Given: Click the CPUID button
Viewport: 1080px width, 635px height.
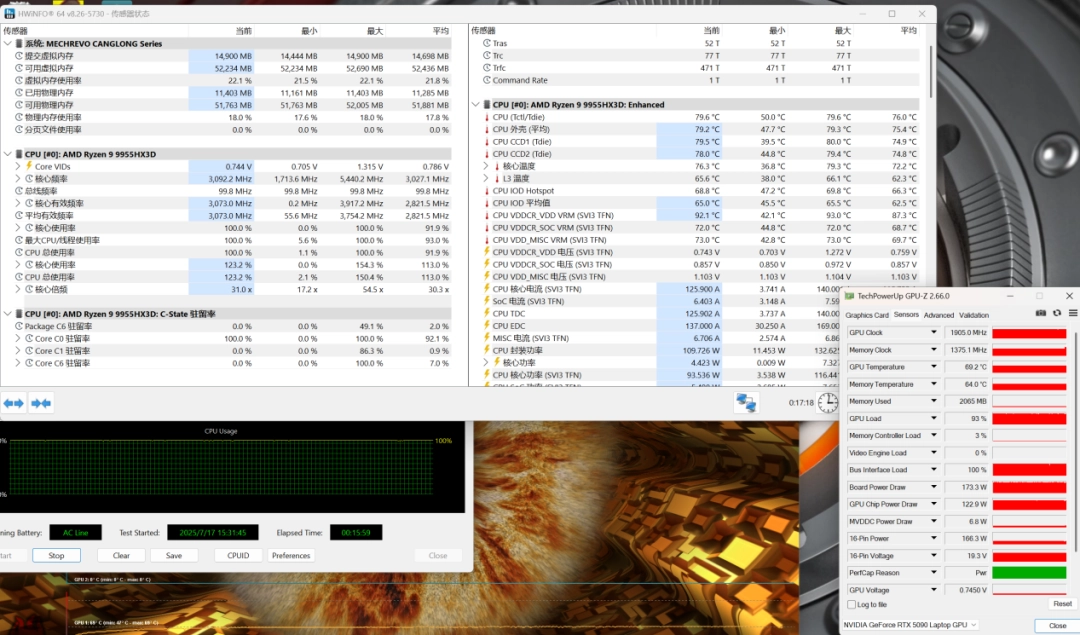Looking at the screenshot, I should 238,555.
